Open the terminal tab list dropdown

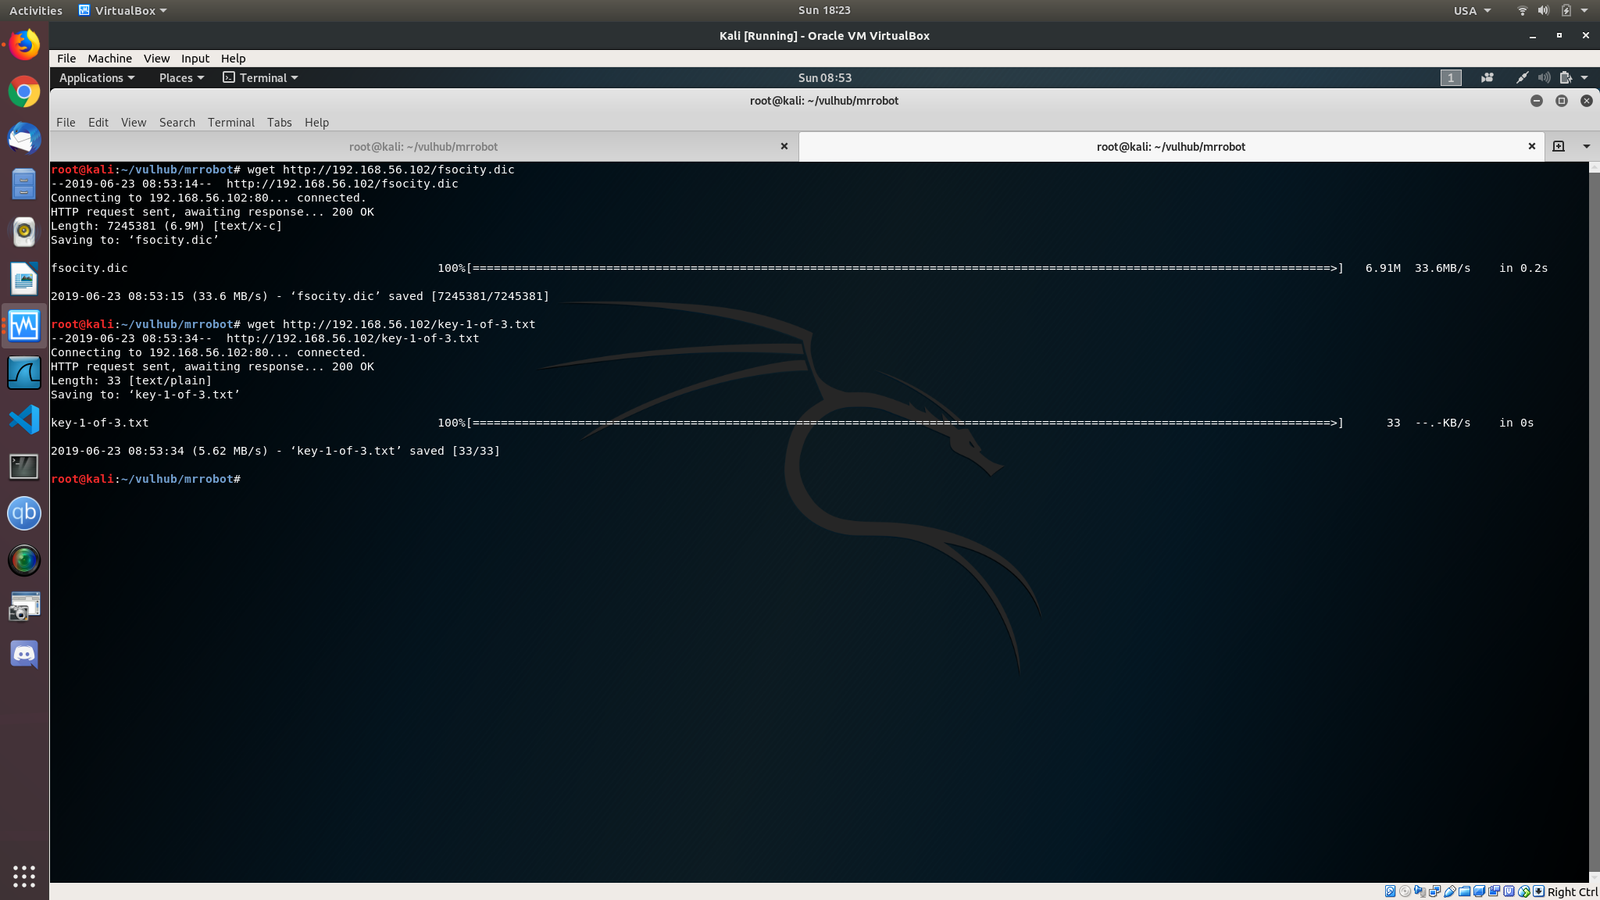point(1586,146)
